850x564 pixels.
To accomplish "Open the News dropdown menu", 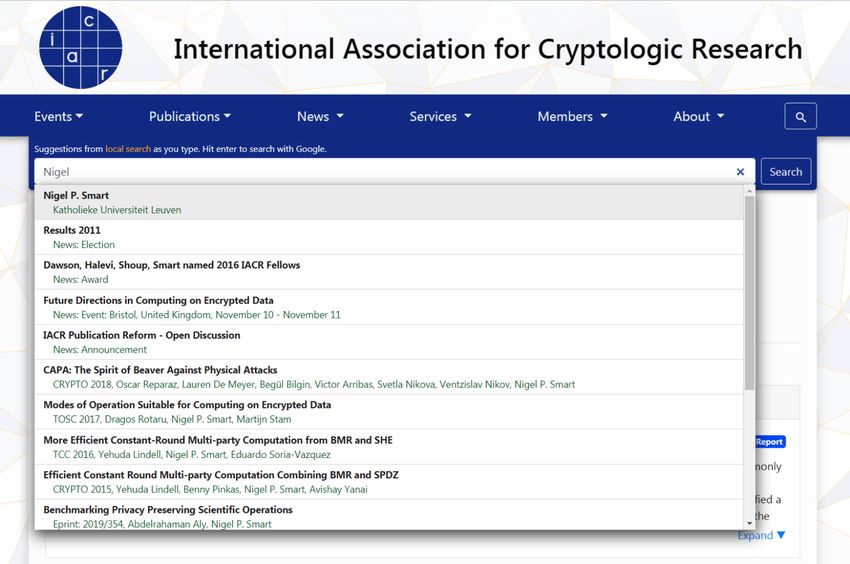I will 320,116.
